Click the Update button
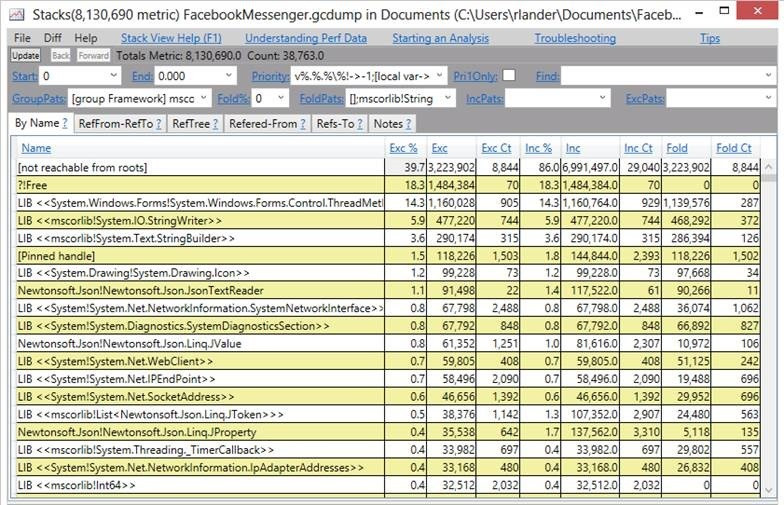784x505 pixels. pyautogui.click(x=26, y=56)
